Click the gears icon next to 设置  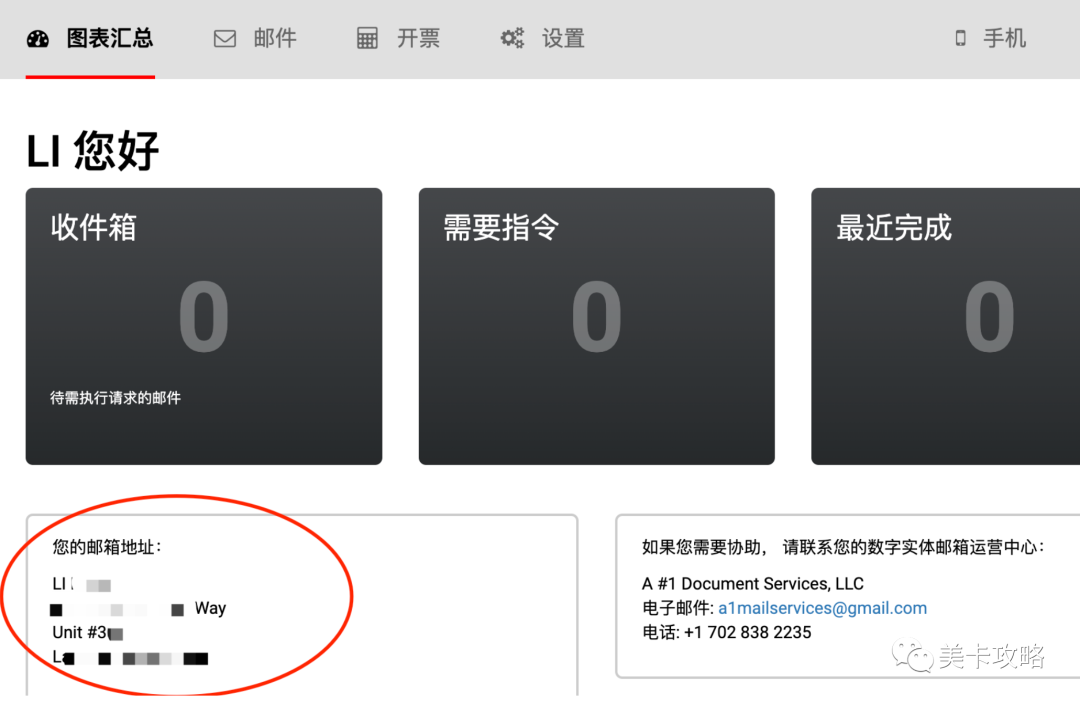tap(512, 38)
